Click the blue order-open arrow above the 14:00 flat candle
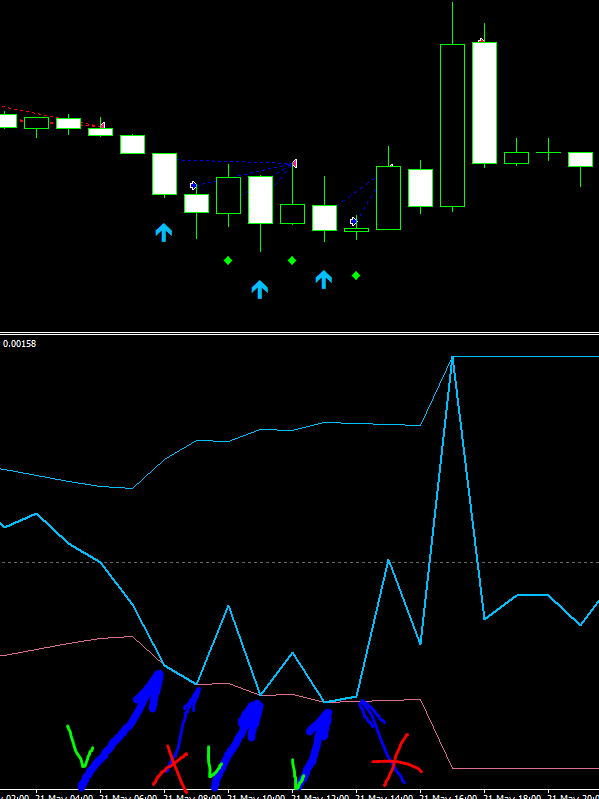Image resolution: width=599 pixels, height=799 pixels. pyautogui.click(x=353, y=221)
